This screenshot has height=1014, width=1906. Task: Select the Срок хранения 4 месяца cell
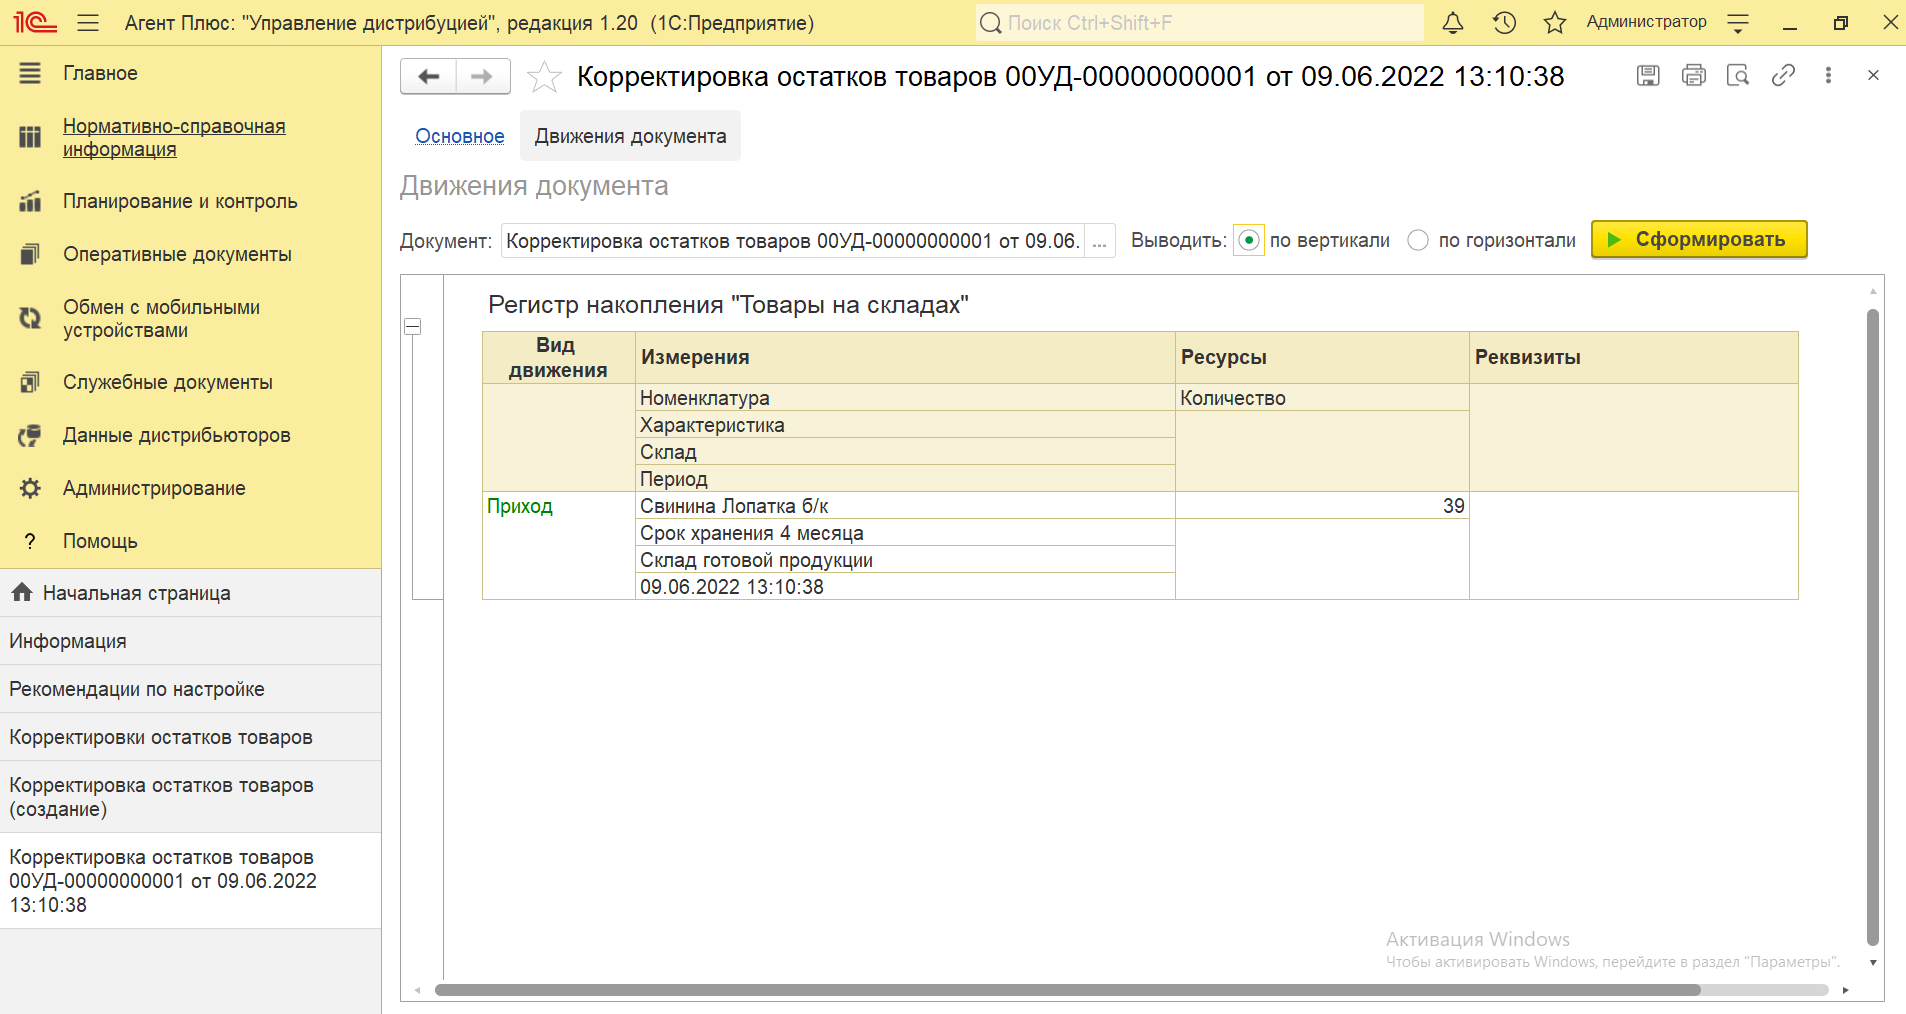(905, 533)
